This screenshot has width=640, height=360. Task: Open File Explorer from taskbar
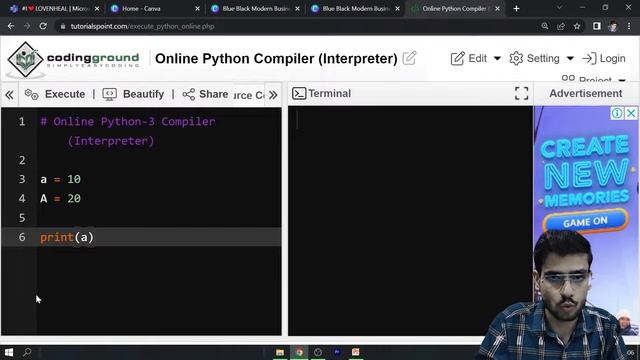point(280,352)
